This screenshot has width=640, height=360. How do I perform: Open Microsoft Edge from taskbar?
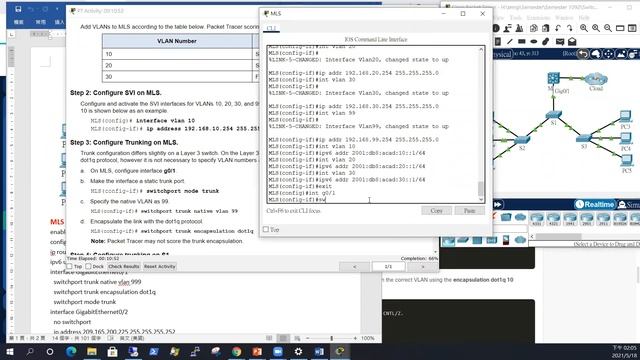(71, 351)
